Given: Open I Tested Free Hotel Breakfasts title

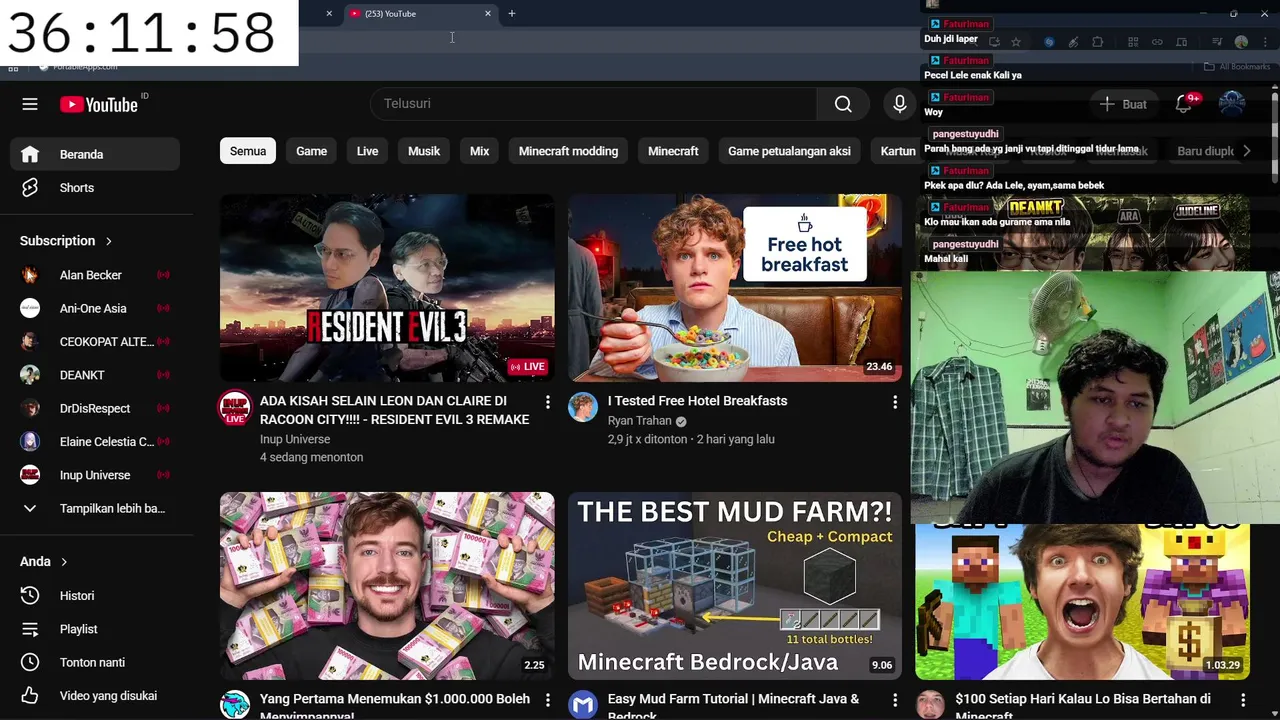Looking at the screenshot, I should point(697,401).
